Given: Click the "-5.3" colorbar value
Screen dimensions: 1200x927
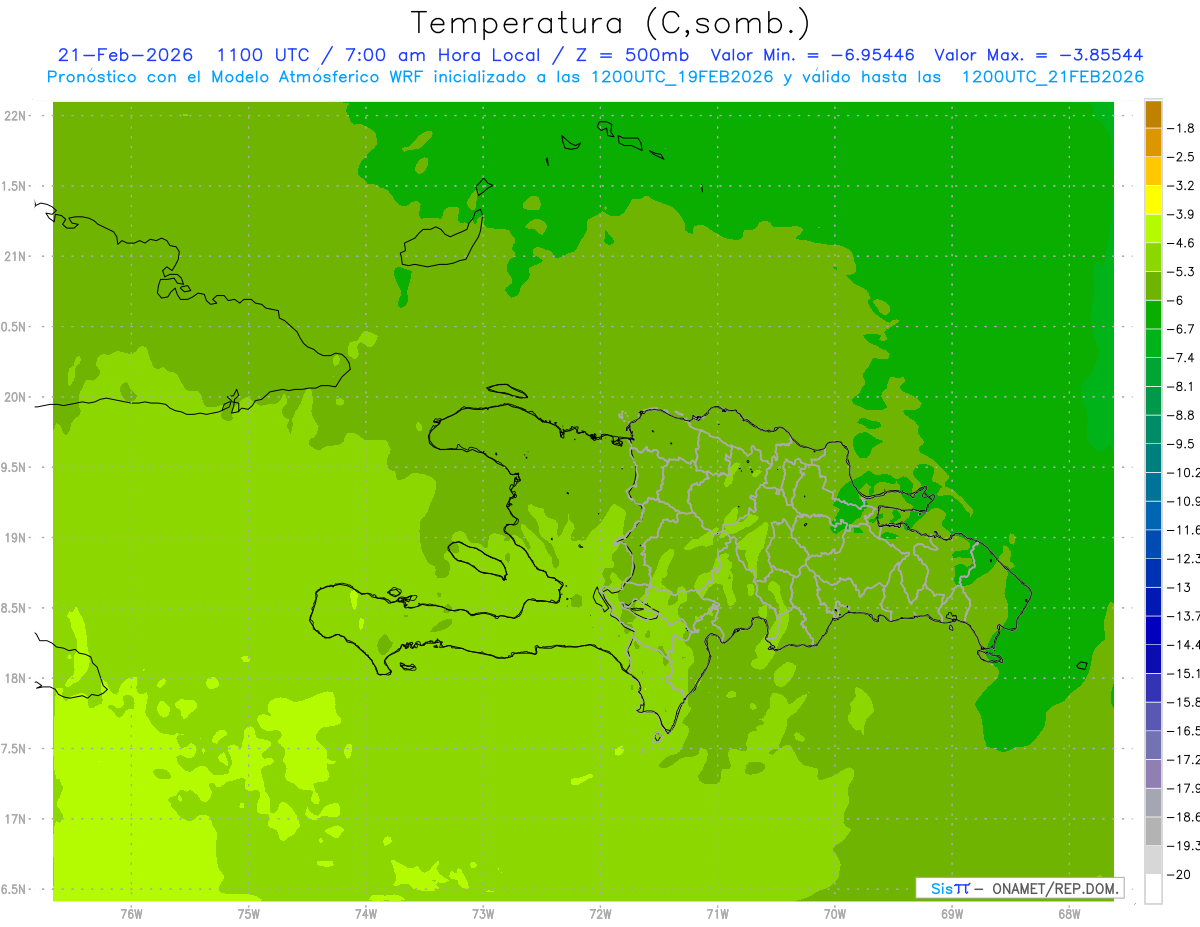Looking at the screenshot, I should pyautogui.click(x=1181, y=272).
